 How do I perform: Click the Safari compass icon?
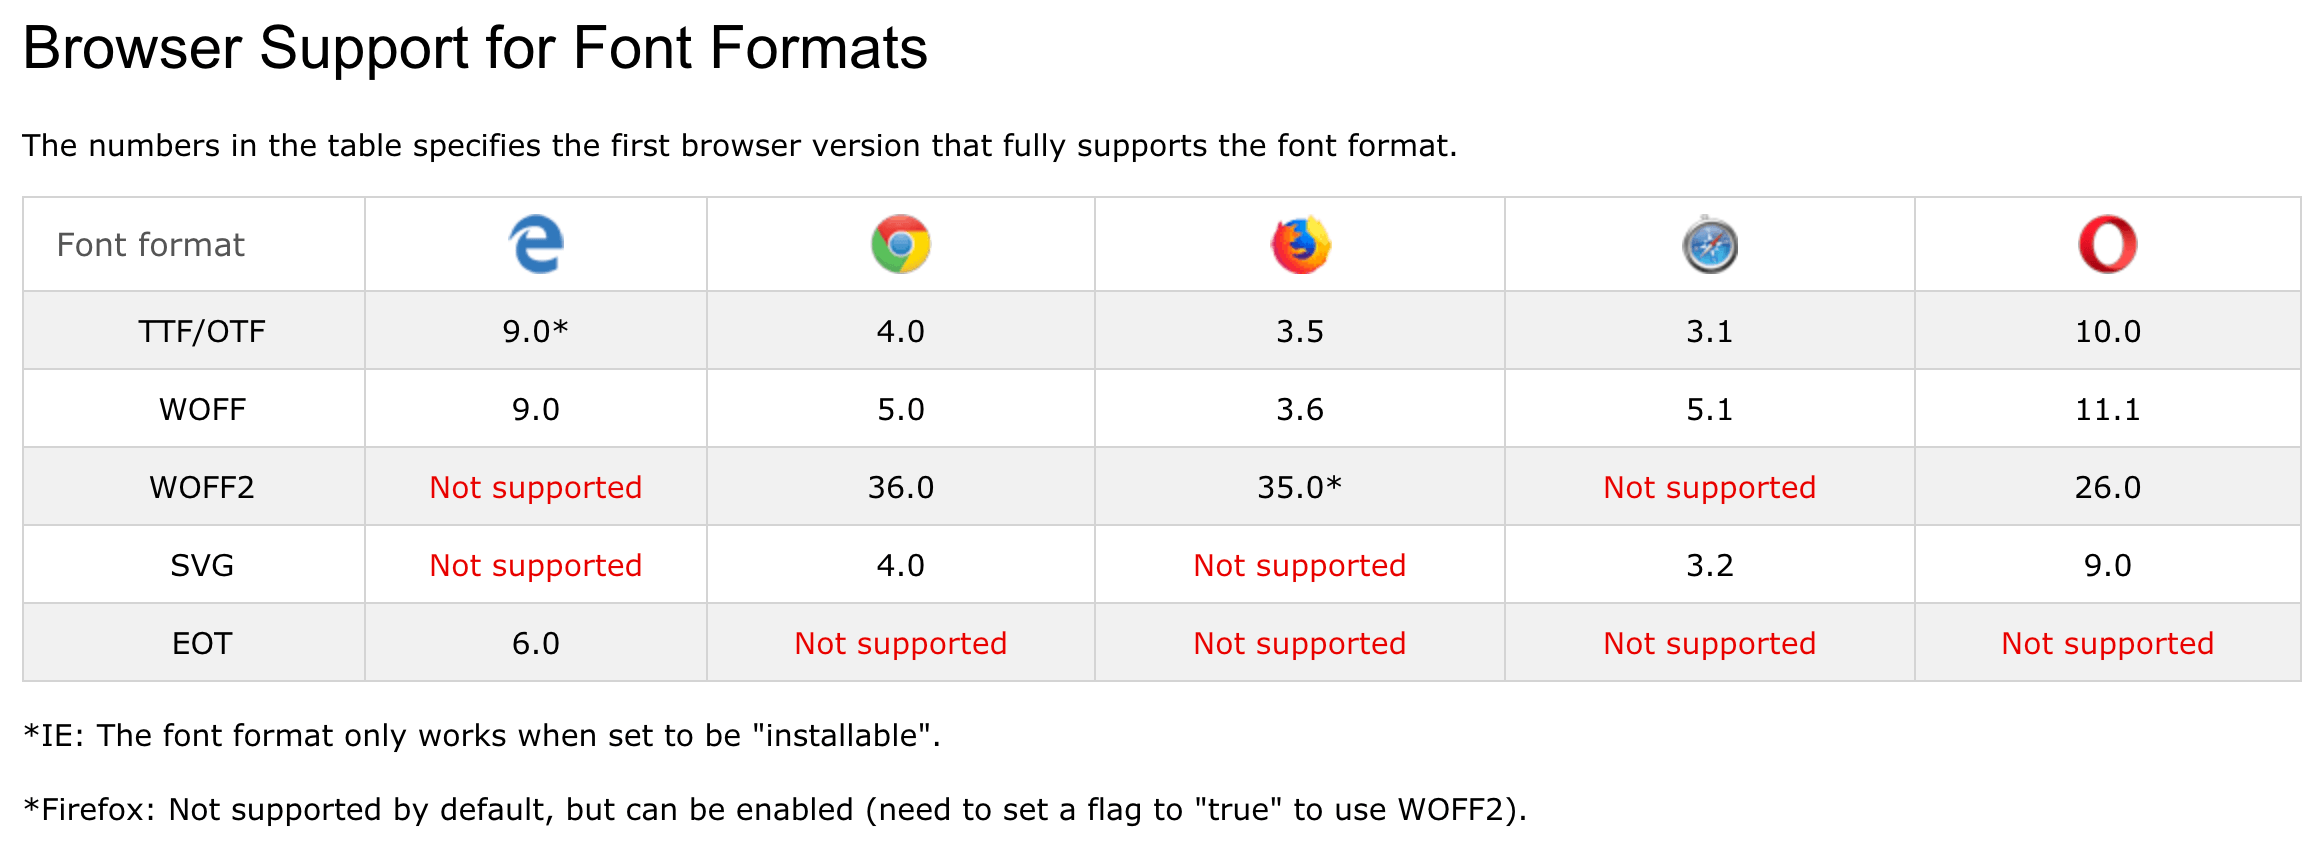click(1710, 244)
